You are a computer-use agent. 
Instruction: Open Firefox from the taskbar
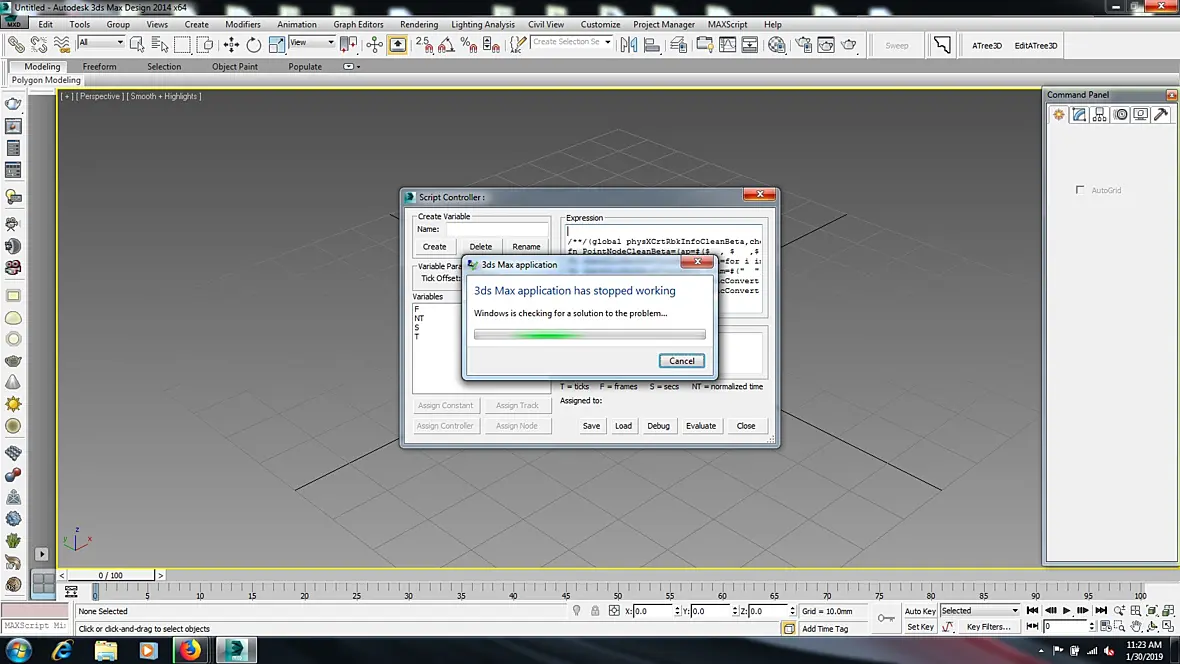tap(190, 650)
